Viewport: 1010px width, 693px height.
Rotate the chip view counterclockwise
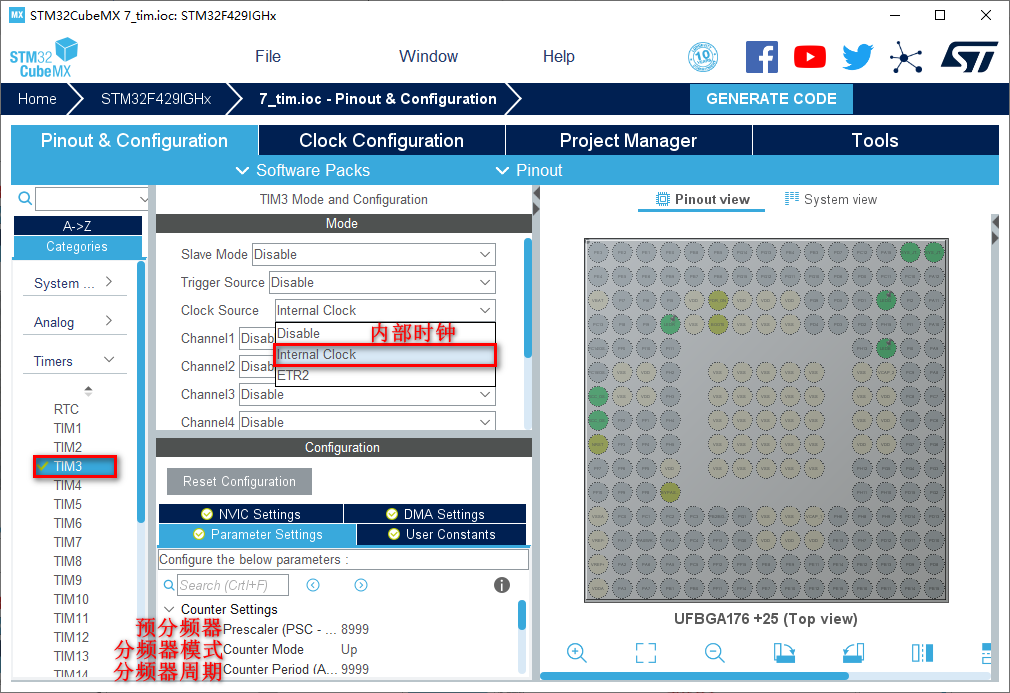pos(852,653)
